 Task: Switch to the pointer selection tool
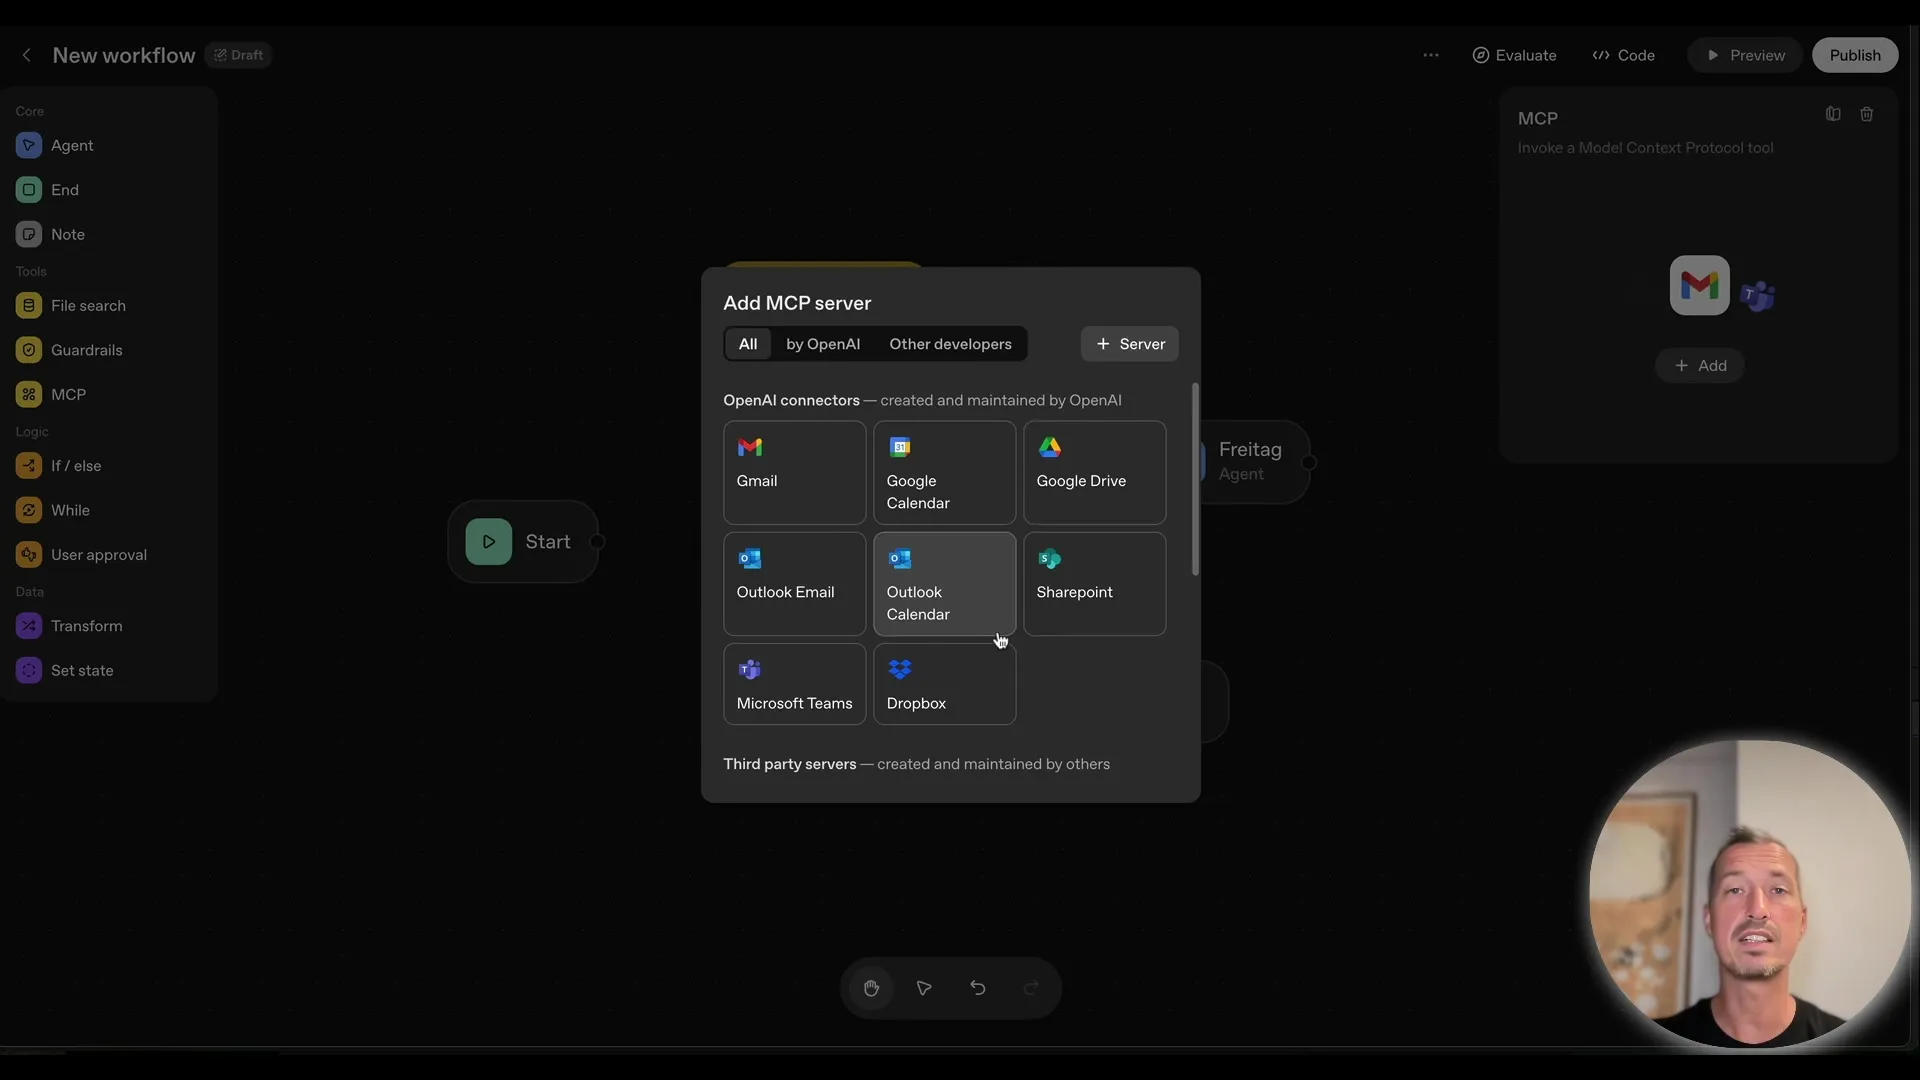[924, 988]
